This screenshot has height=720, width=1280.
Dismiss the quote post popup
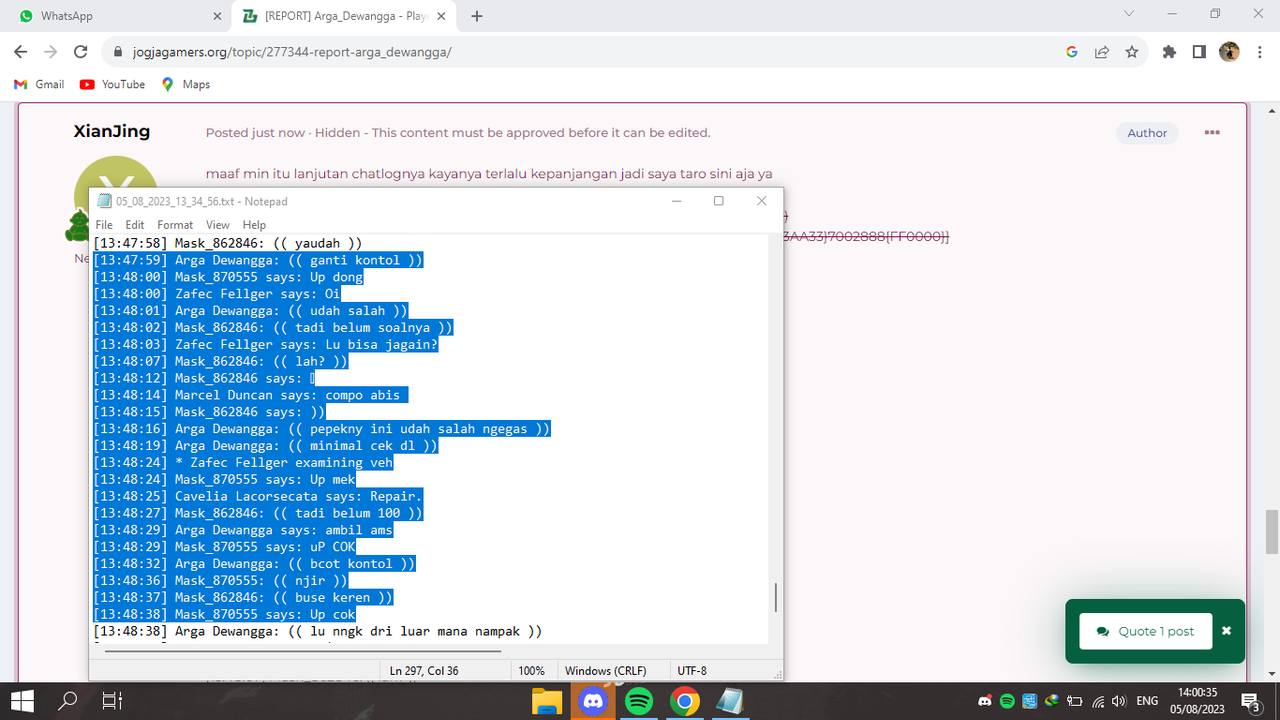1226,631
